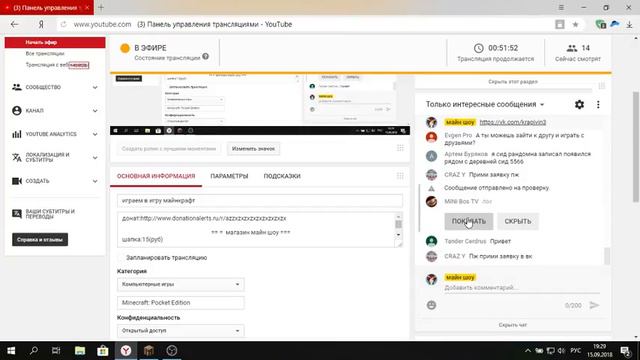Select Начать эфир in sidebar
Screen dimensions: 640x360
pos(55,42)
